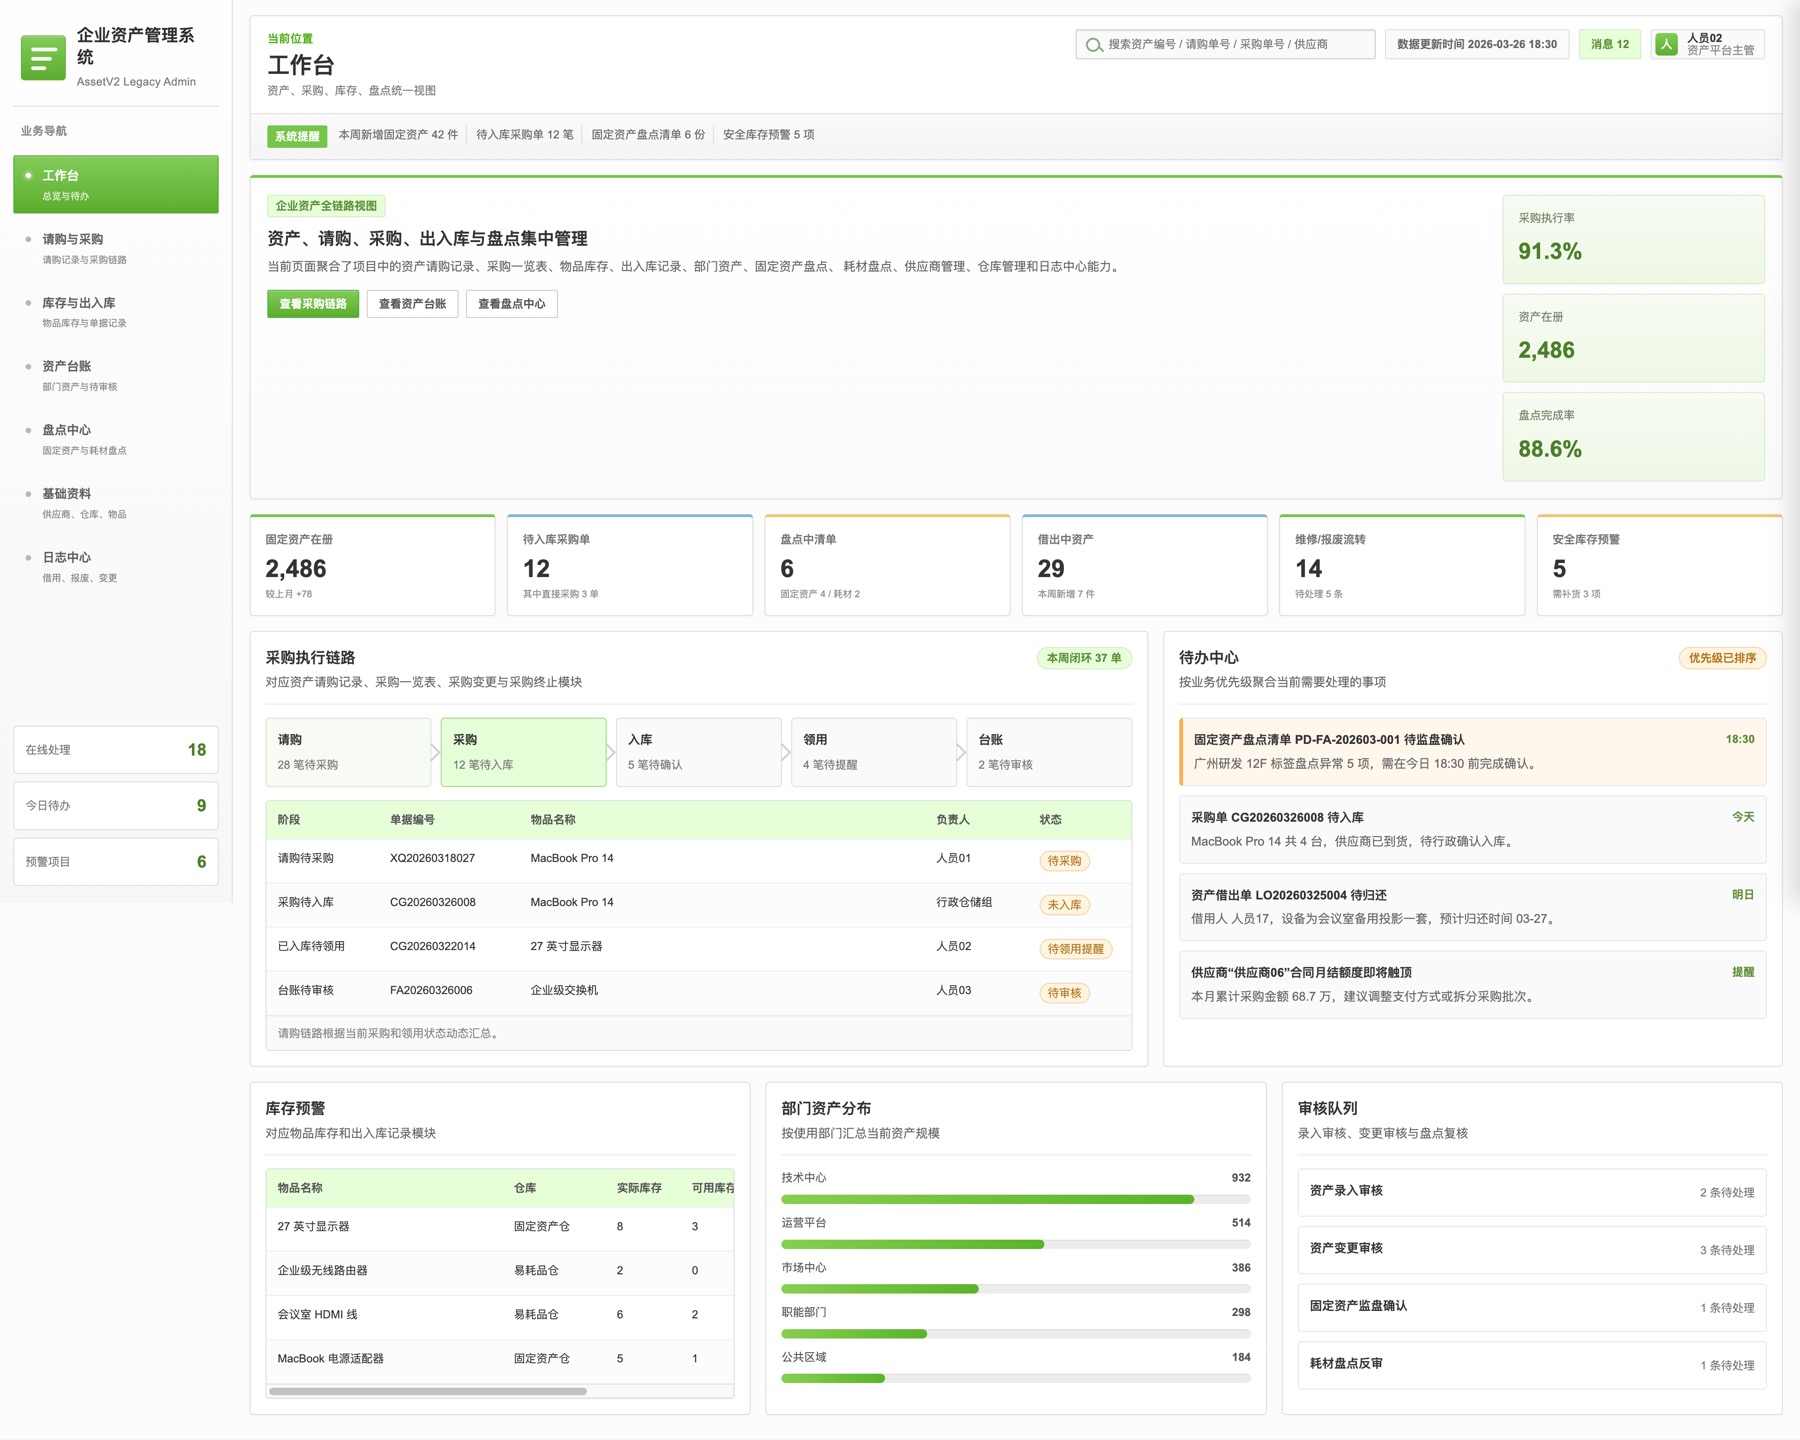Click the 系统提醒 tag
The width and height of the screenshot is (1800, 1440).
point(297,136)
